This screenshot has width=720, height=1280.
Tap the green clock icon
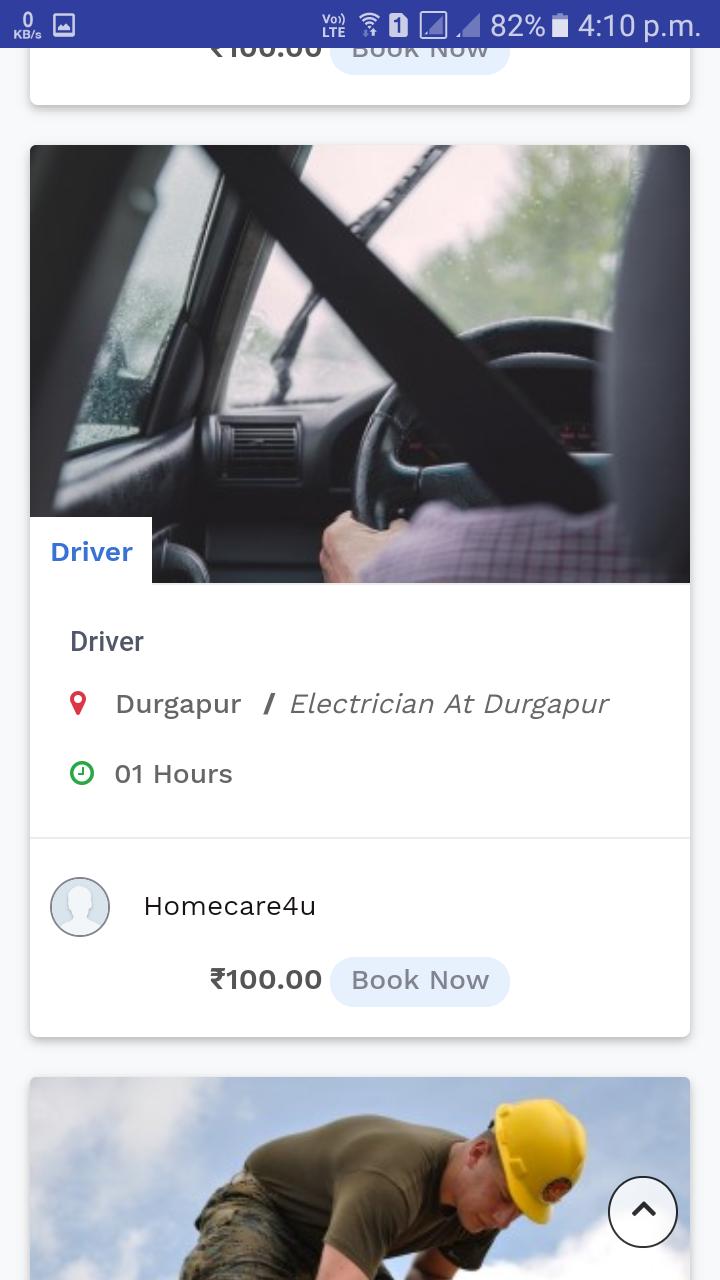pyautogui.click(x=82, y=773)
